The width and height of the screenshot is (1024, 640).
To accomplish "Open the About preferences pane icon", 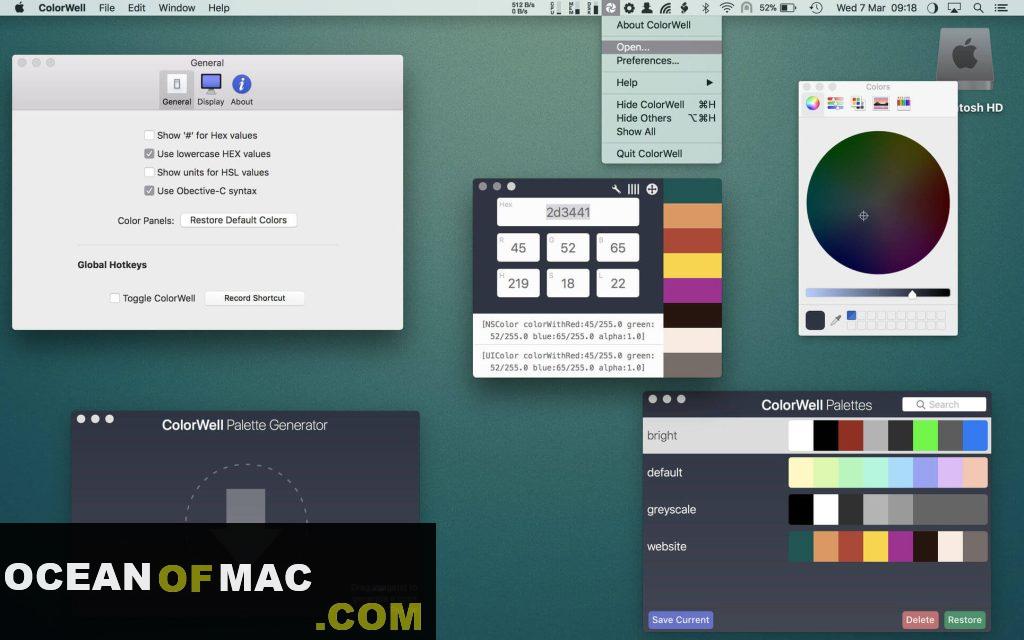I will [242, 89].
